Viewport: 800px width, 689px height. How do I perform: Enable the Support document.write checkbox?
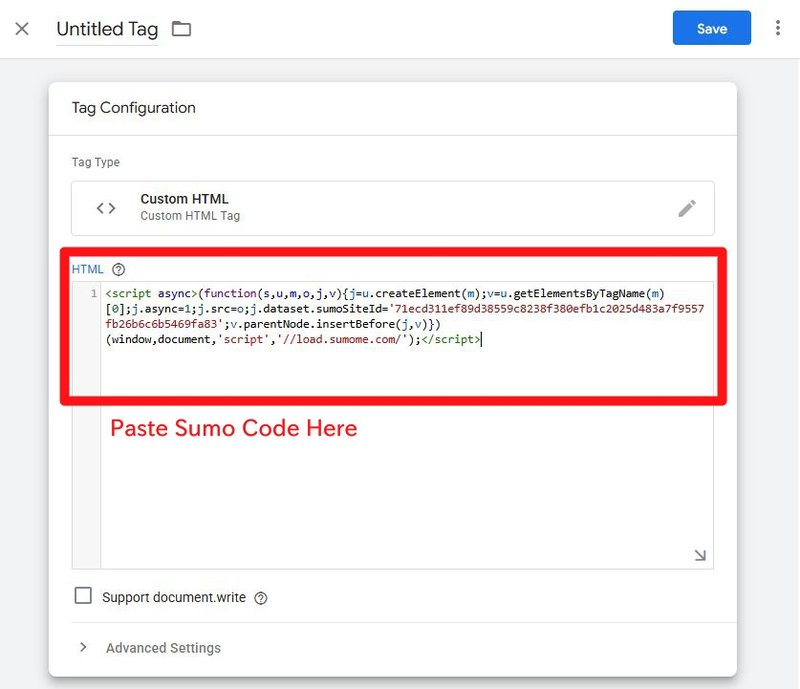point(84,596)
